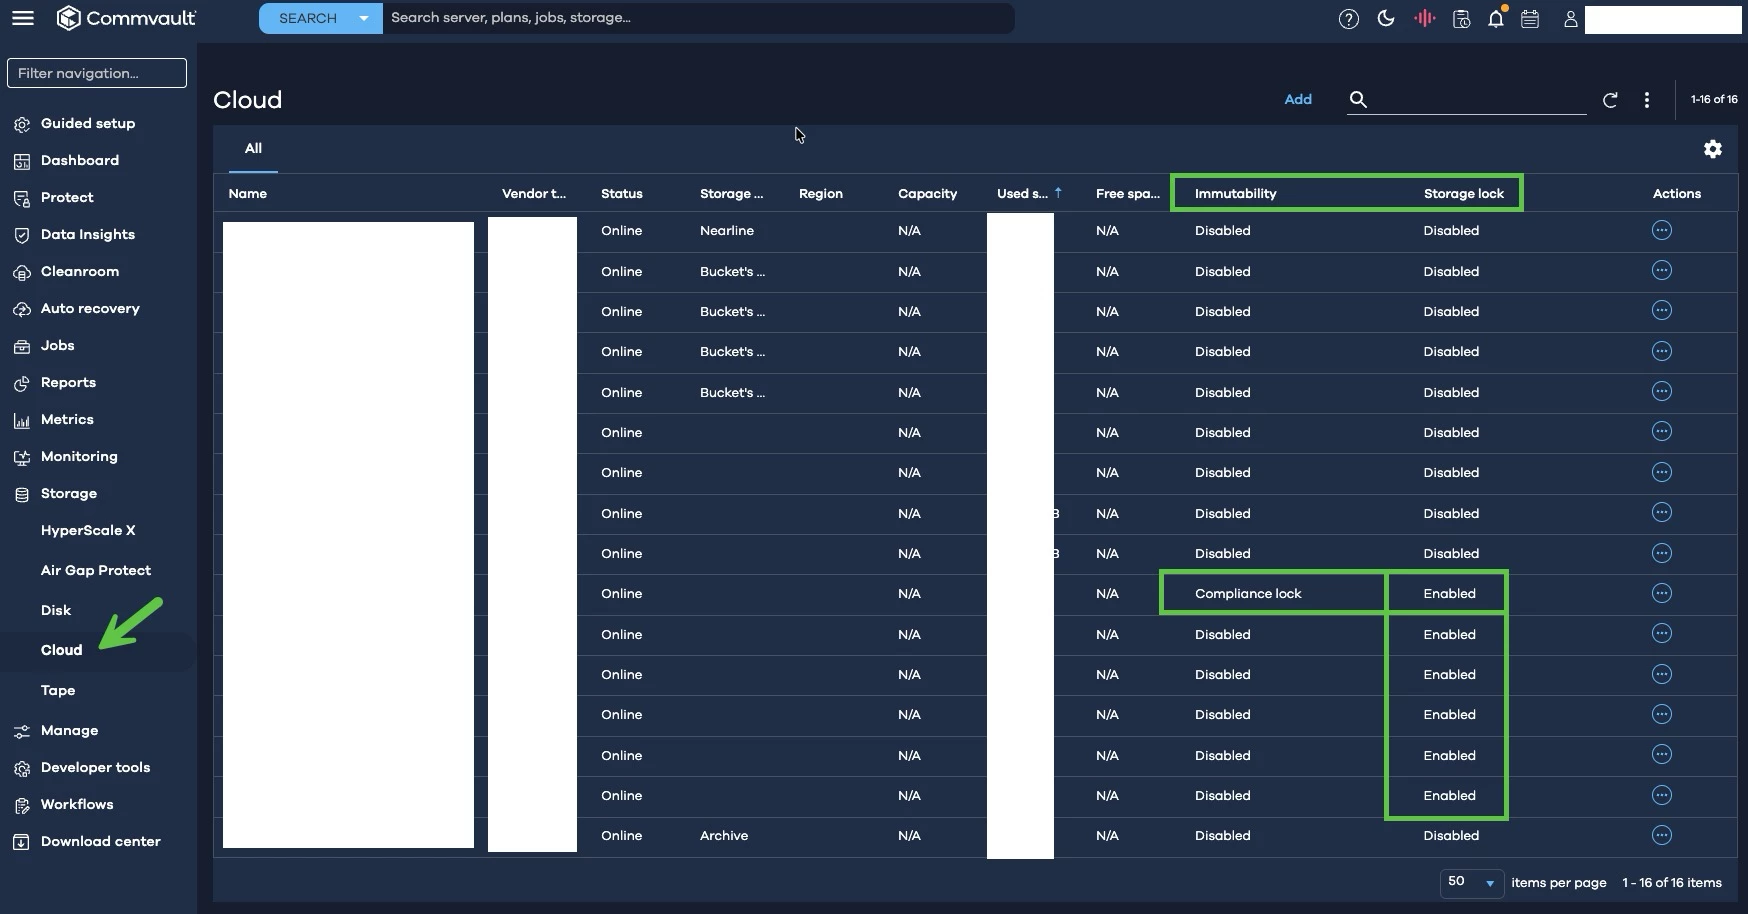Image resolution: width=1748 pixels, height=914 pixels.
Task: Sort by Capacity column header
Action: (927, 194)
